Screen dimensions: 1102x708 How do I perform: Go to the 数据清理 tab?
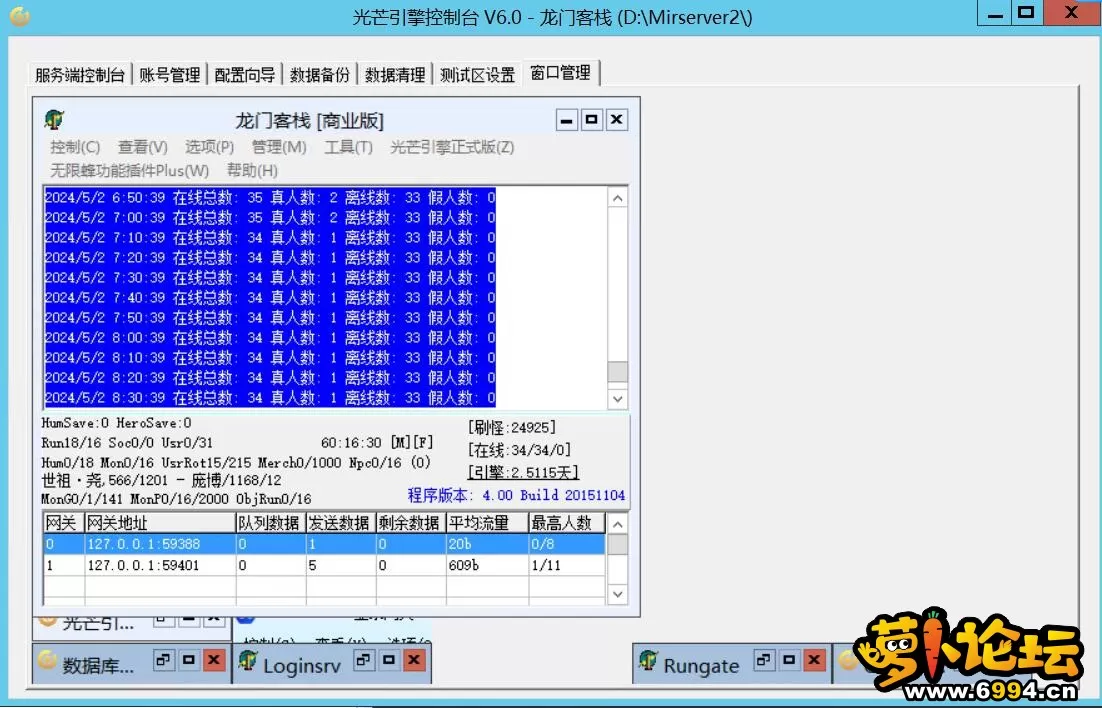[395, 75]
